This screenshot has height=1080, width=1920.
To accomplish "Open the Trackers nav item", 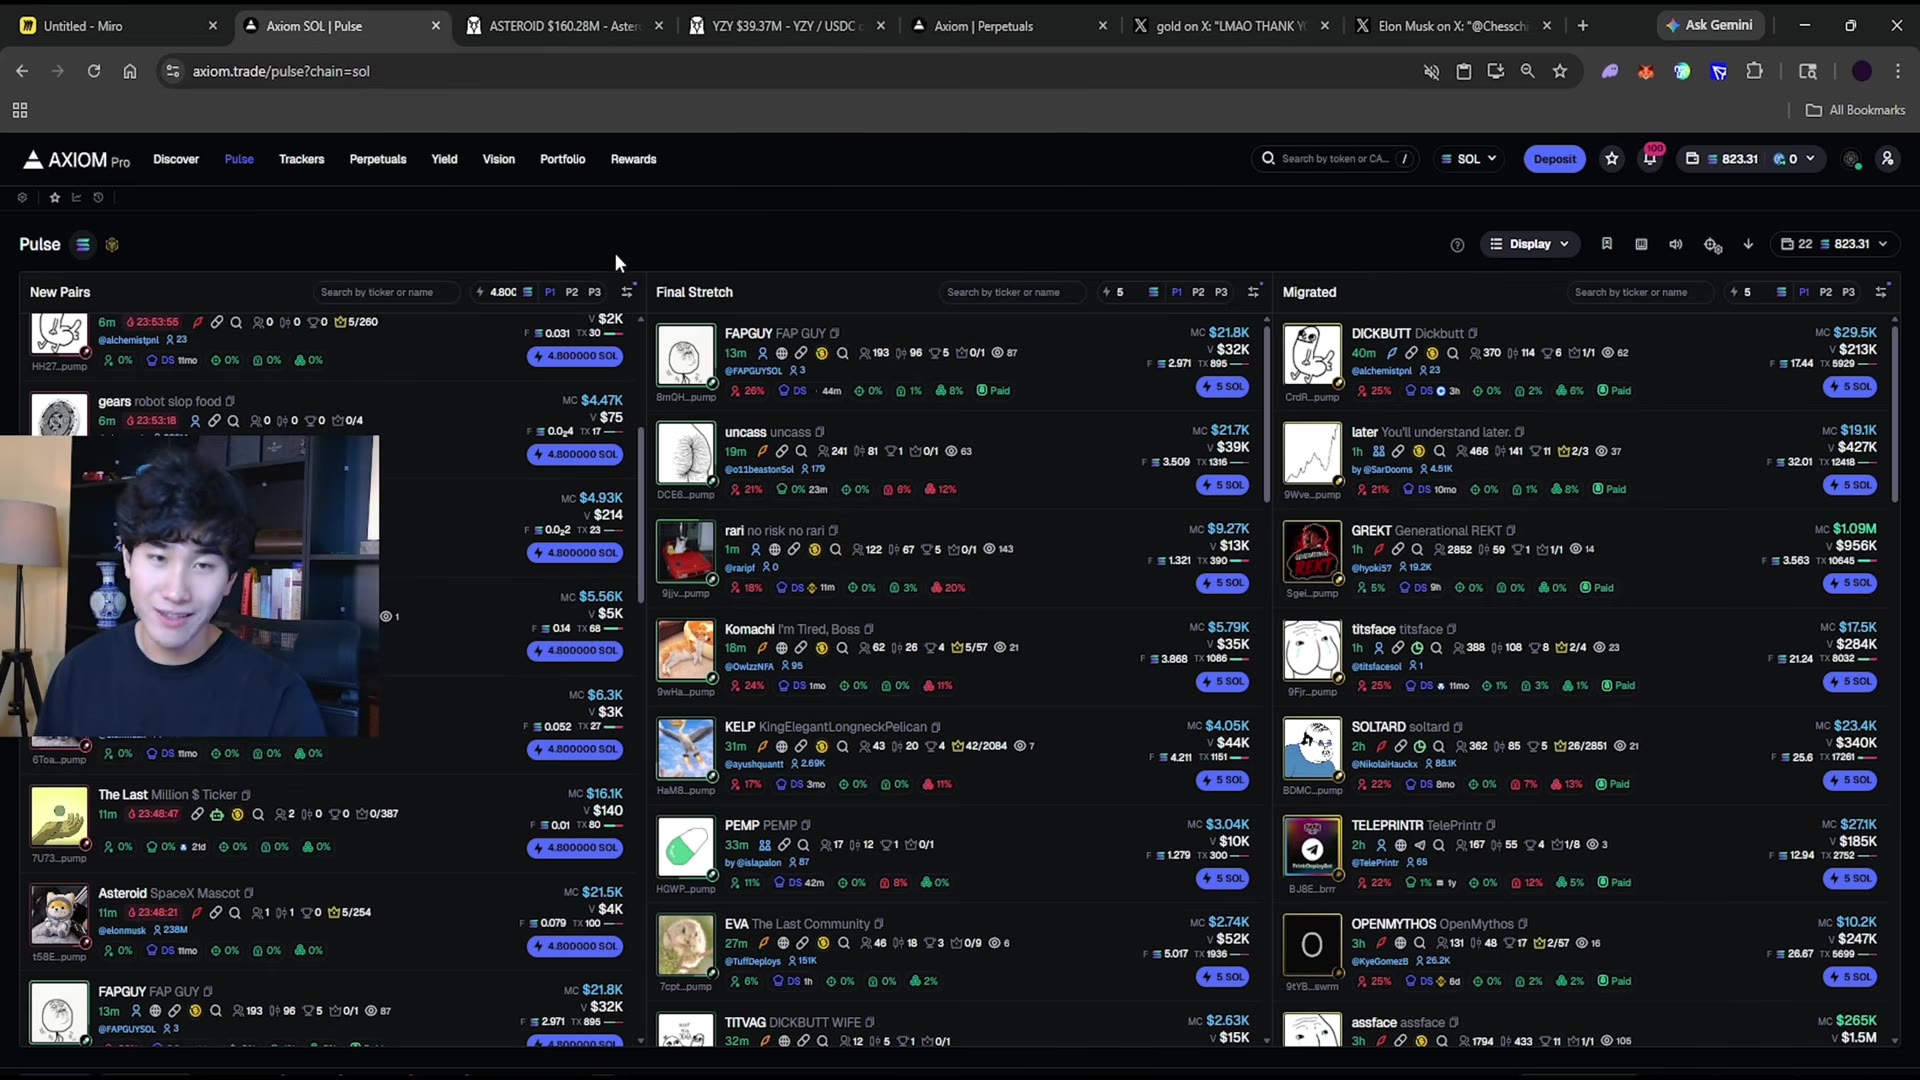I will [x=301, y=159].
